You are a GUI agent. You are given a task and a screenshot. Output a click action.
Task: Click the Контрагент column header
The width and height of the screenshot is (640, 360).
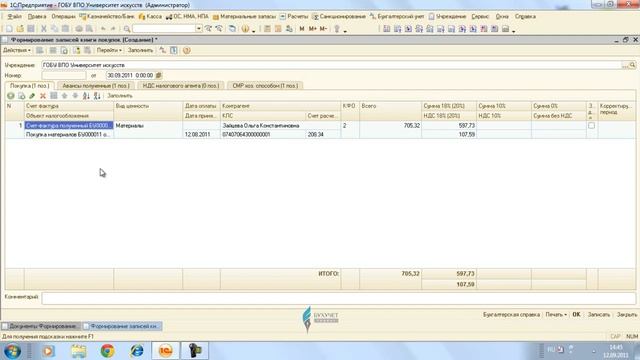[280, 106]
